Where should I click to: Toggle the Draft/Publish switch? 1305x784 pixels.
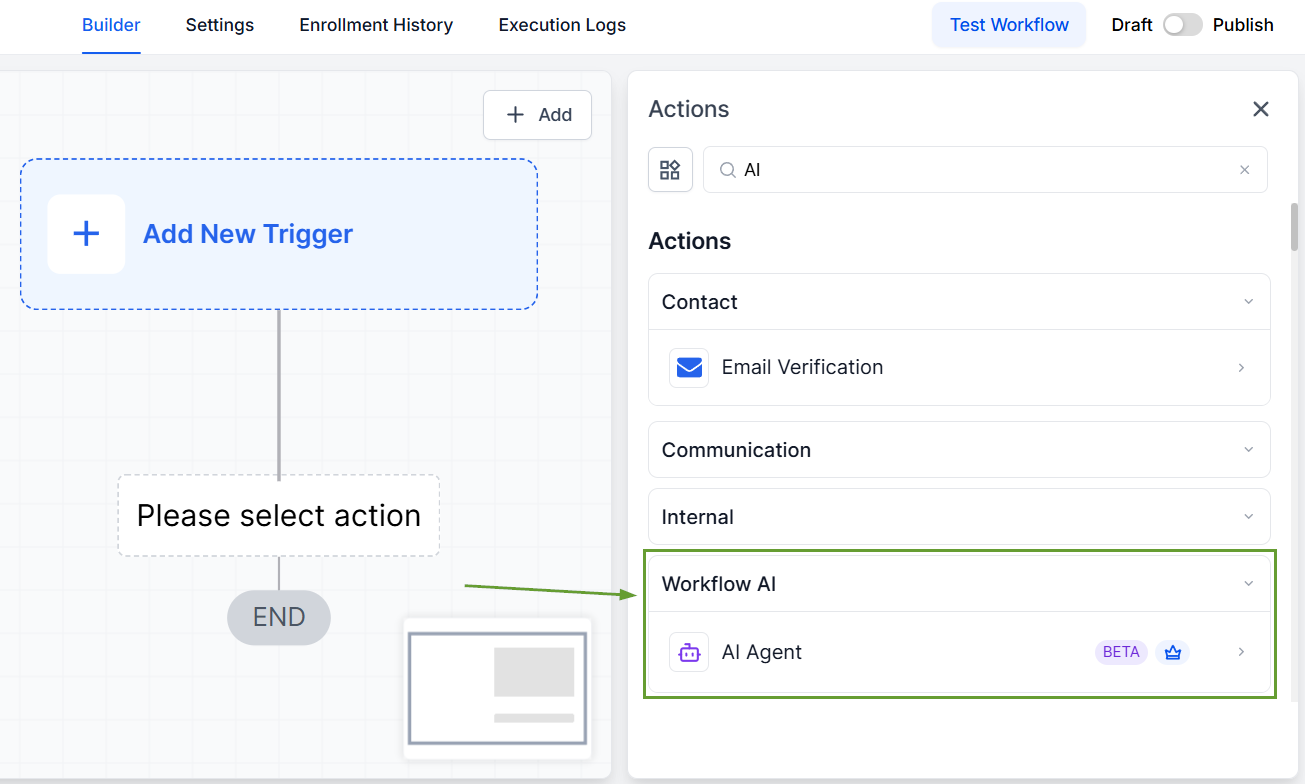[x=1182, y=25]
